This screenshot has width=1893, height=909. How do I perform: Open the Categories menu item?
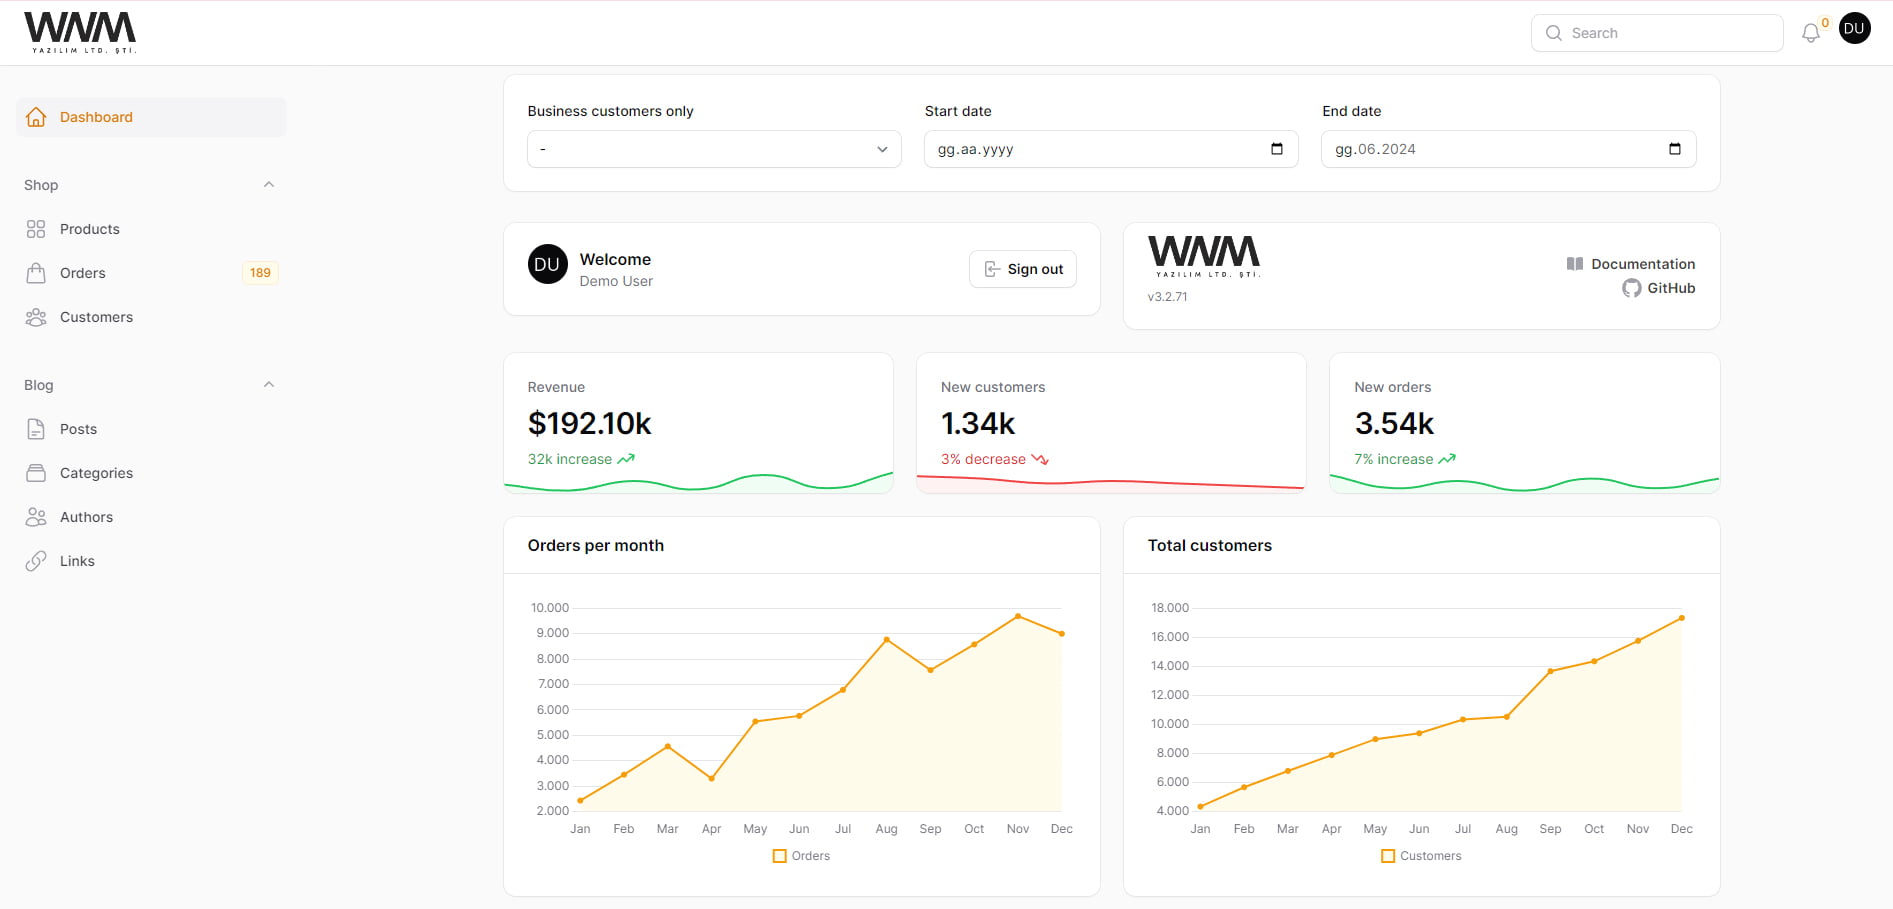pyautogui.click(x=96, y=473)
